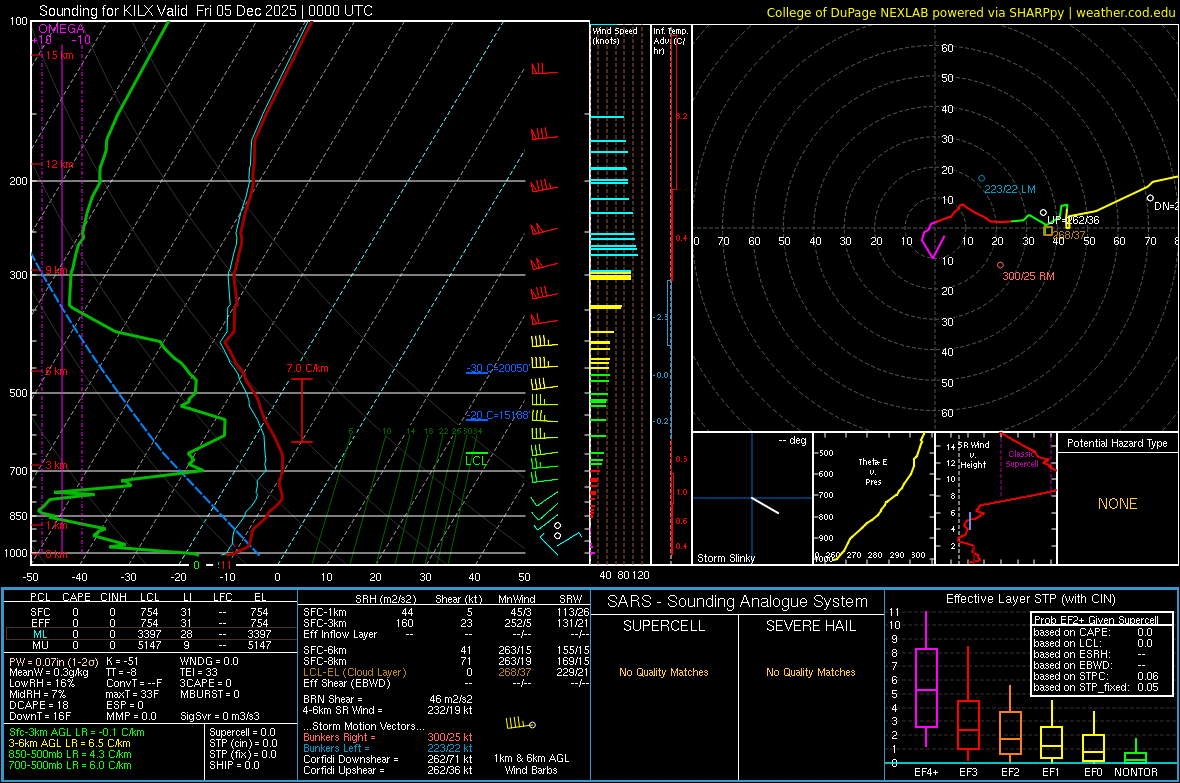Click the '850-500mb LR = 4.3 C/km' line
Viewport: 1180px width, 783px height.
(x=70, y=754)
